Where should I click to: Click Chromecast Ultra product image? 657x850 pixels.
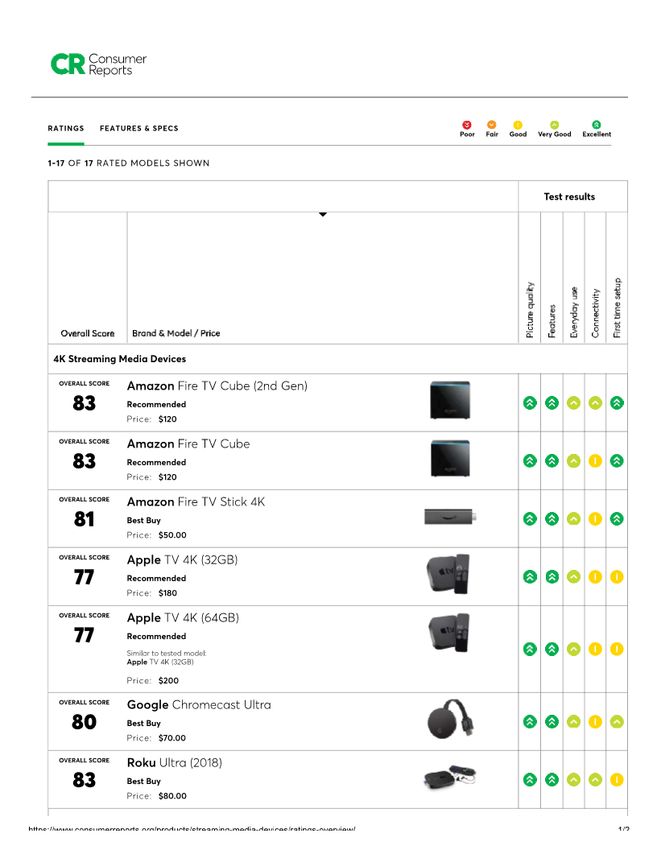[451, 719]
